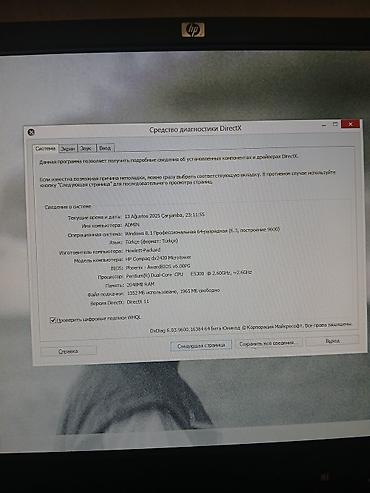370x493 pixels.
Task: Open the Экран tab
Action: [x=68, y=149]
